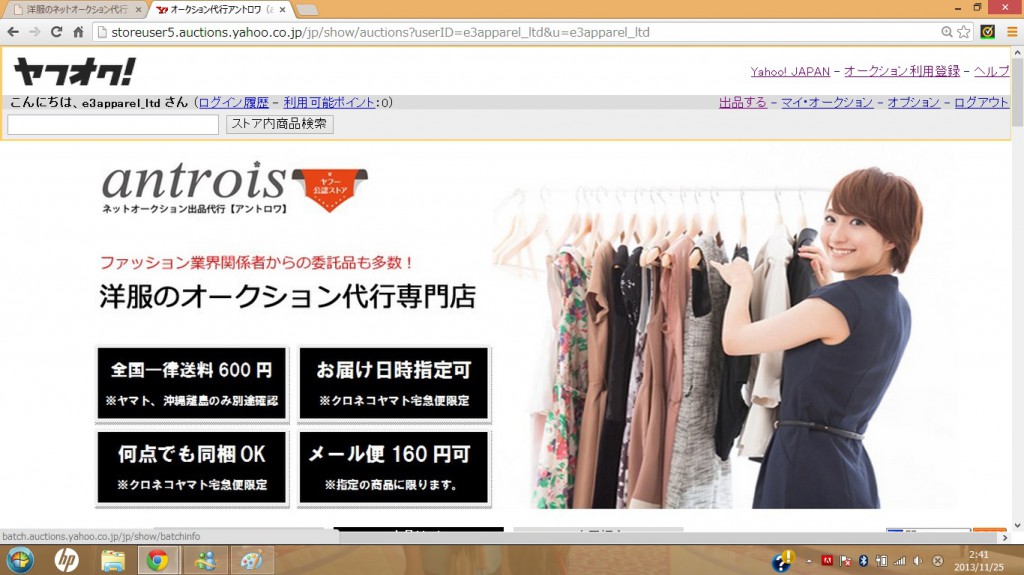1024x575 pixels.
Task: Open the ヘルプ link
Action: [x=991, y=71]
